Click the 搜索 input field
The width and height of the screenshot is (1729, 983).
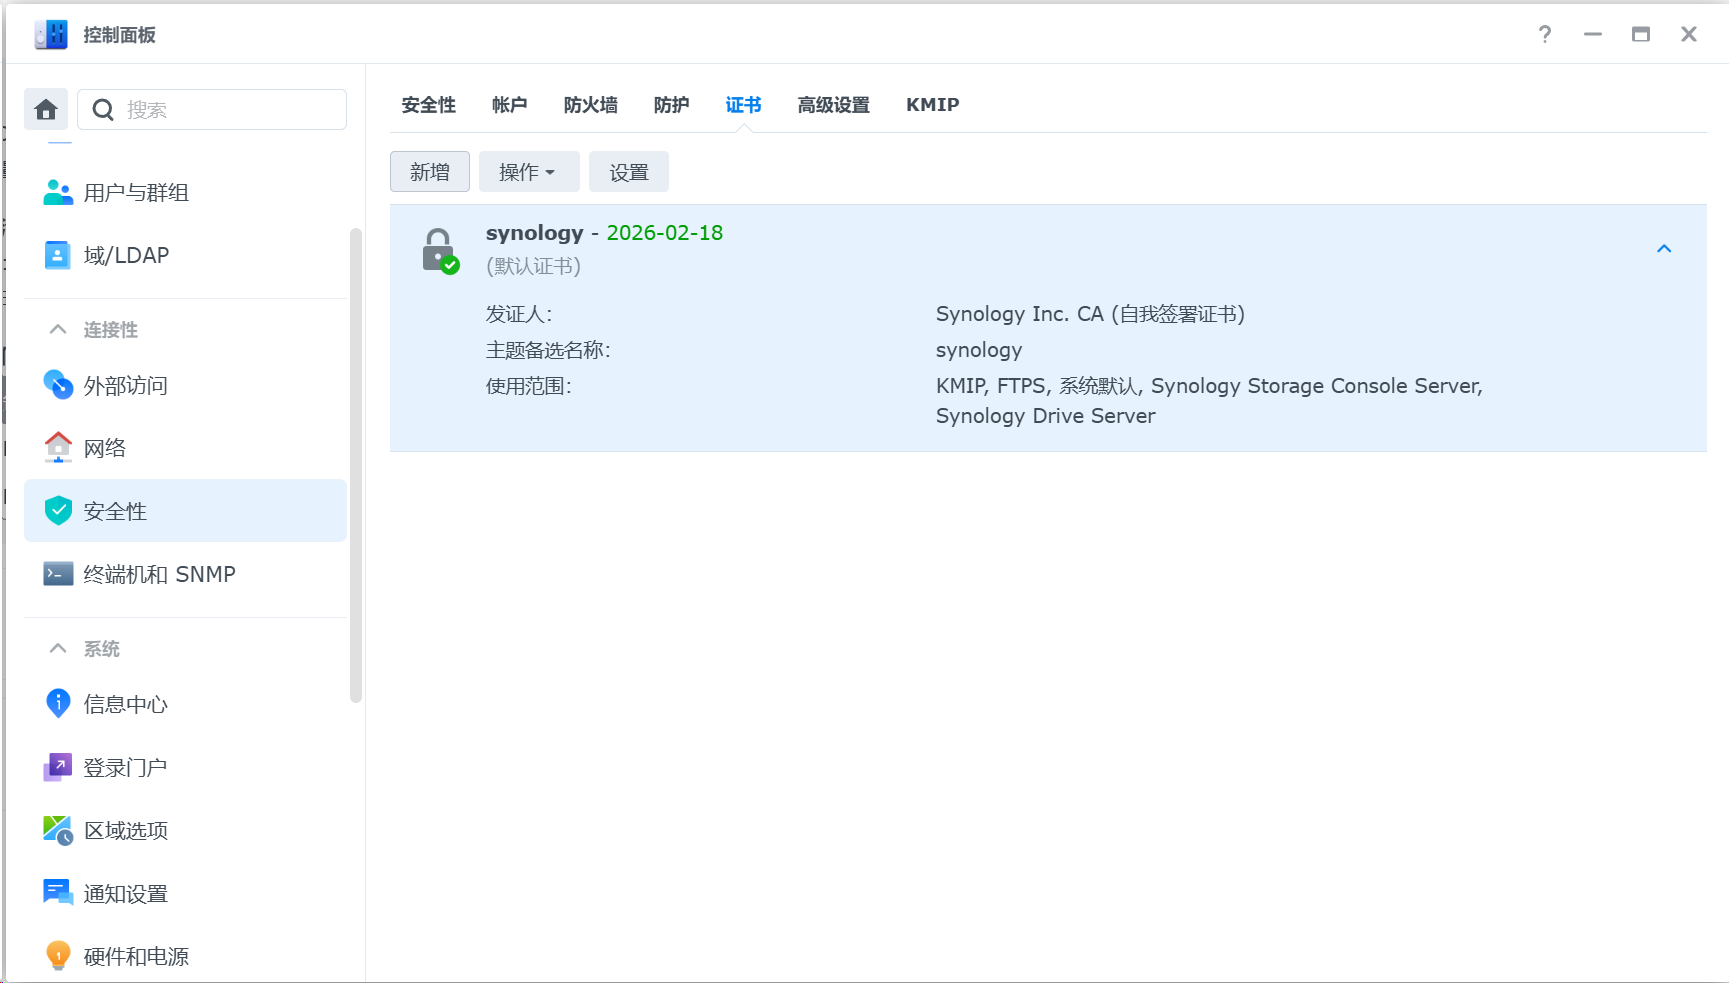tap(212, 110)
